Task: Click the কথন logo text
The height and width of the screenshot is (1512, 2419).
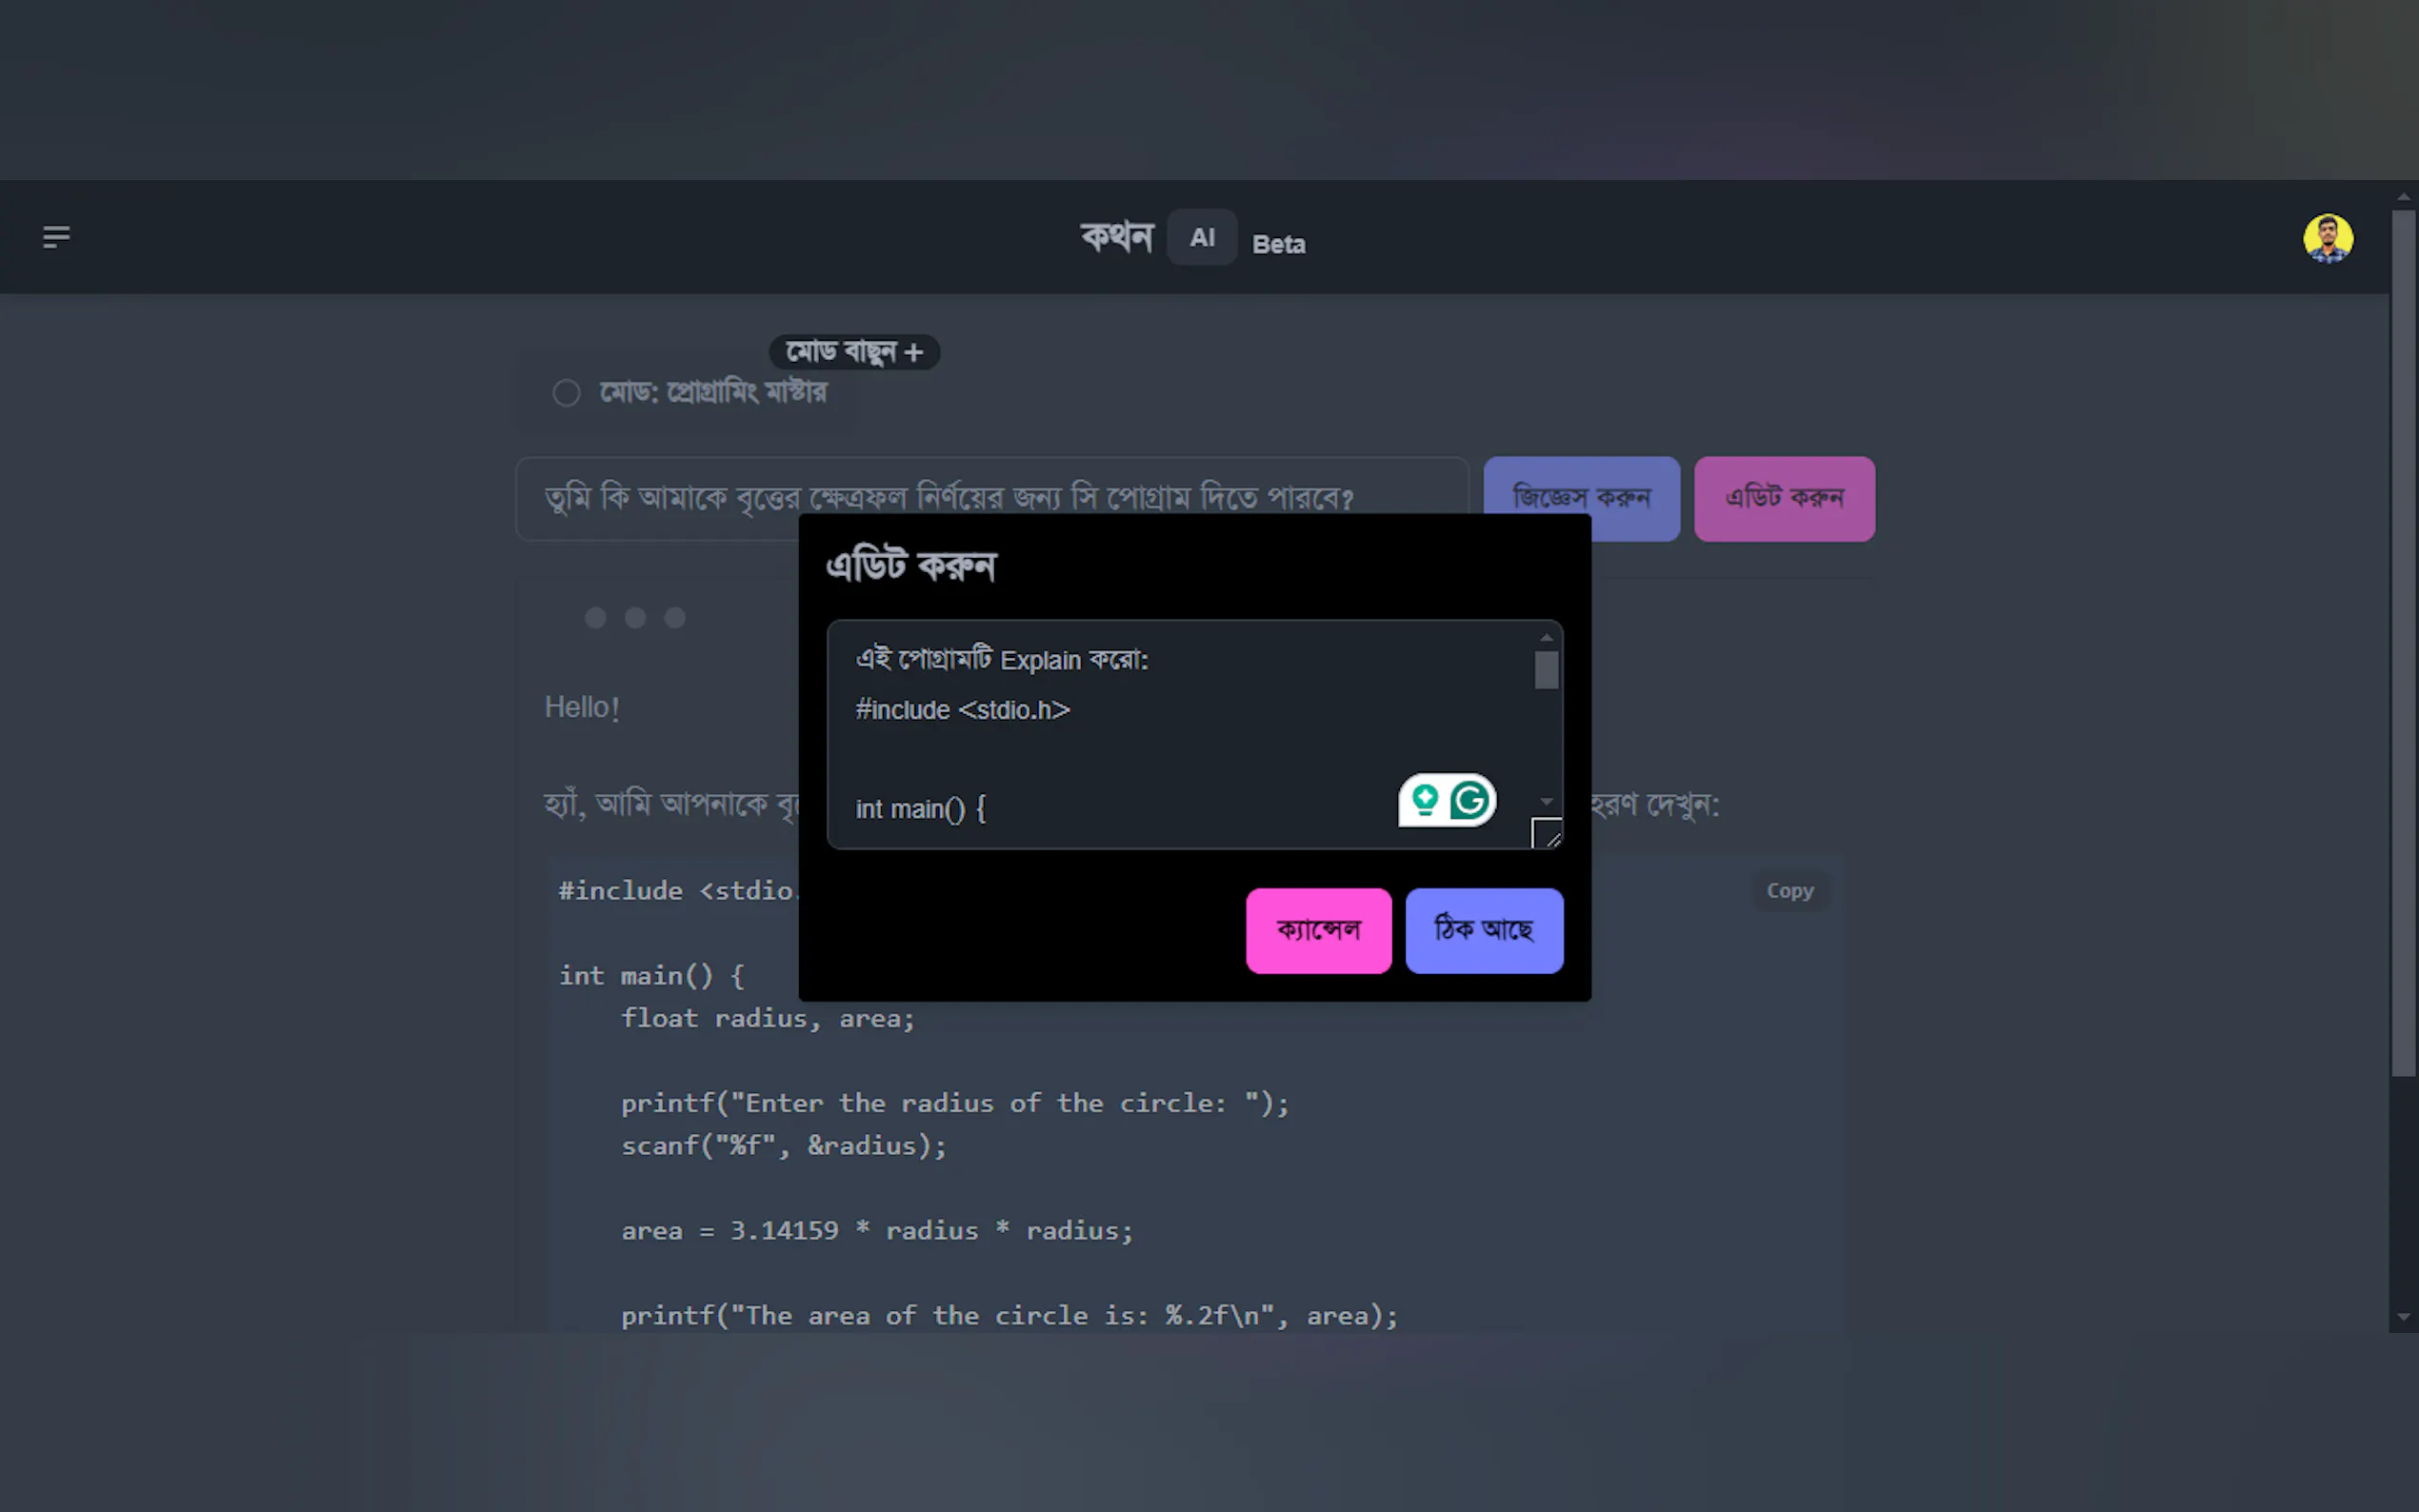Action: coord(1116,237)
